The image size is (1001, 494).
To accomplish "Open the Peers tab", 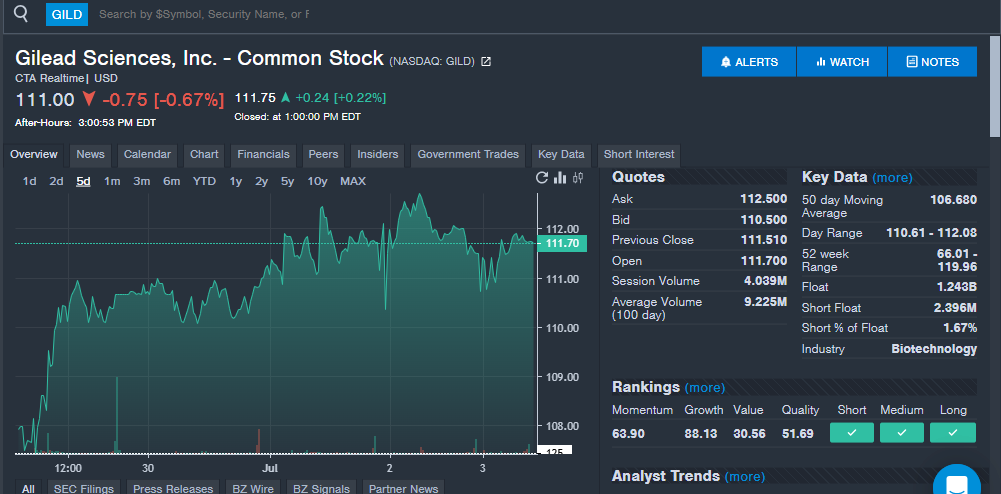I will click(x=323, y=154).
